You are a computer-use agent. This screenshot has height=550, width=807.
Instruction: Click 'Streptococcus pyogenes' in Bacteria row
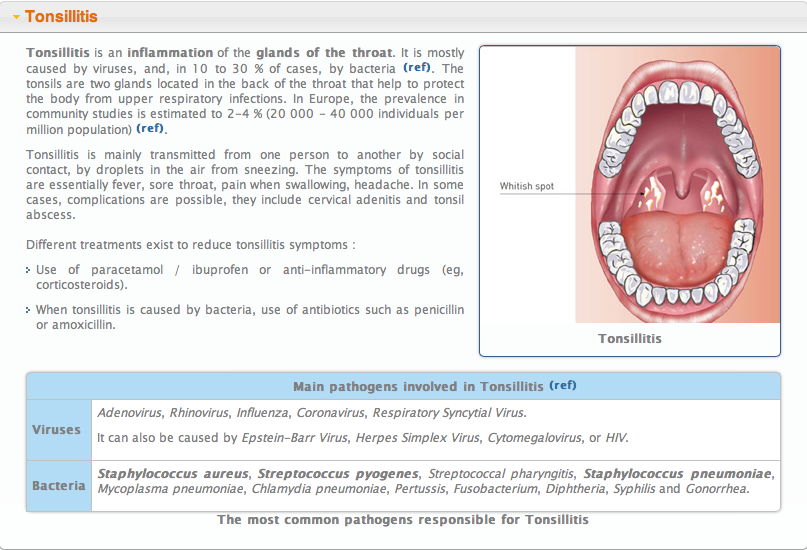click(x=338, y=473)
